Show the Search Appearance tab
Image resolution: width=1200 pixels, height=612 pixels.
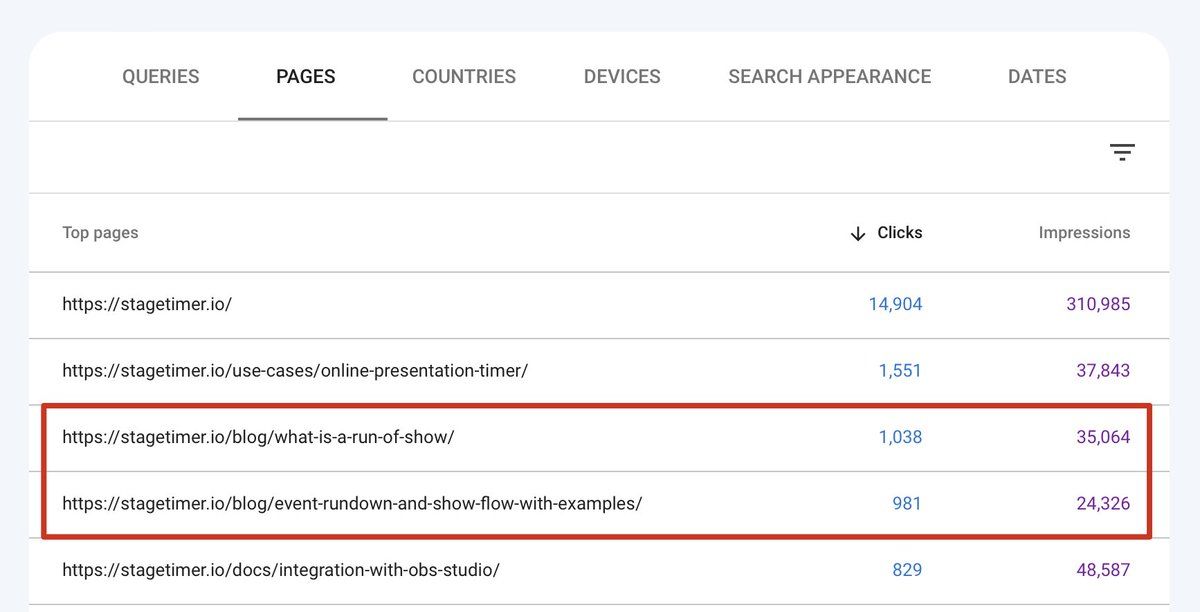tap(829, 77)
